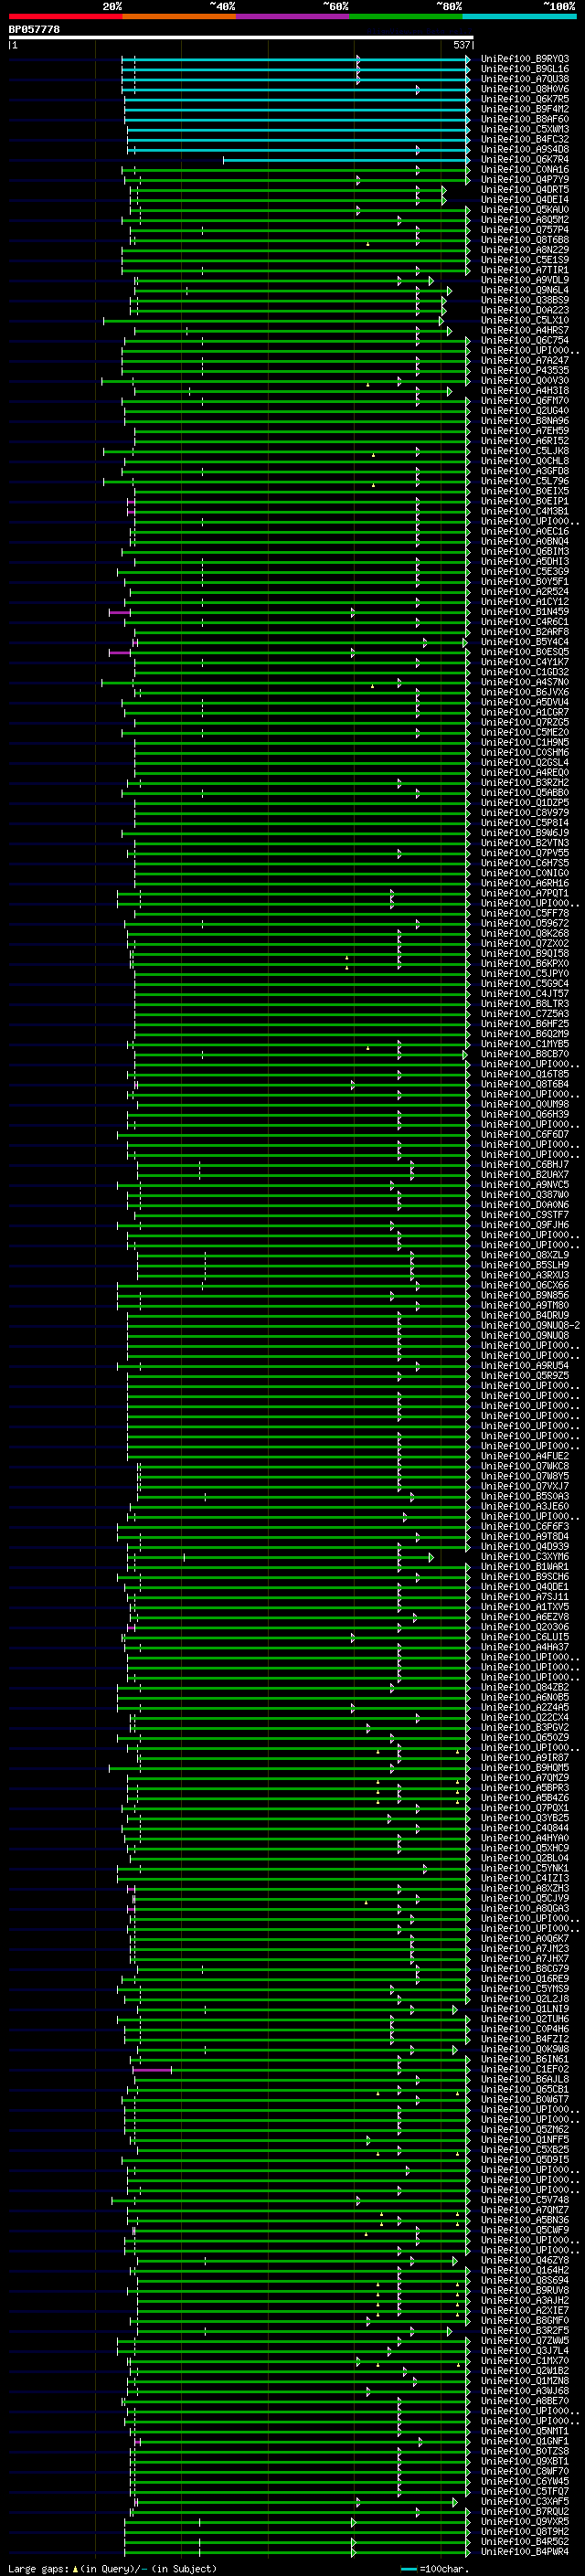The width and height of the screenshot is (585, 2576).
Task: Open hit UniRef100_B9GL16
Action: pyautogui.click(x=525, y=69)
